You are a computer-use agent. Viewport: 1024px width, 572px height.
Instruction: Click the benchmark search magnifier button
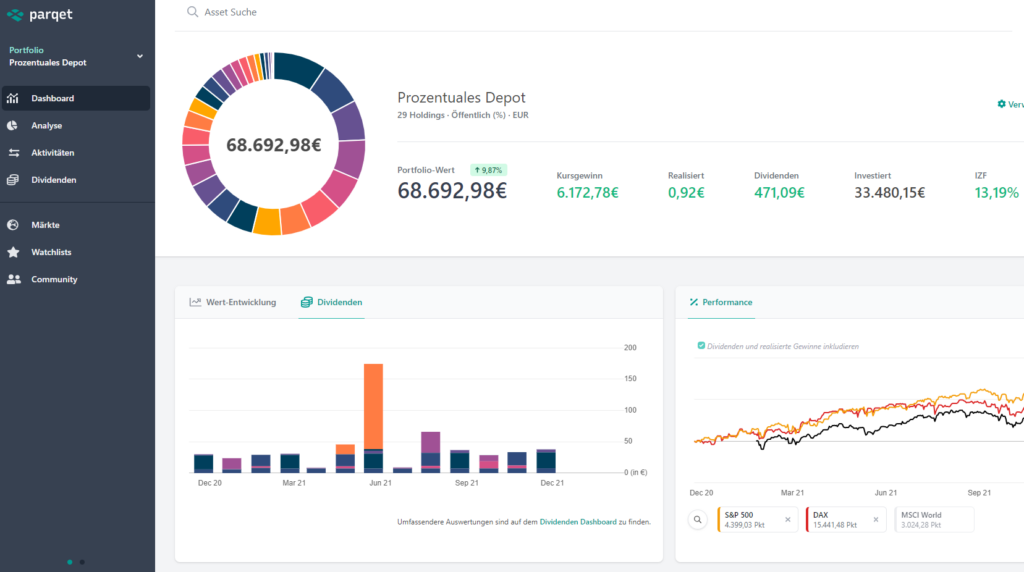[698, 520]
